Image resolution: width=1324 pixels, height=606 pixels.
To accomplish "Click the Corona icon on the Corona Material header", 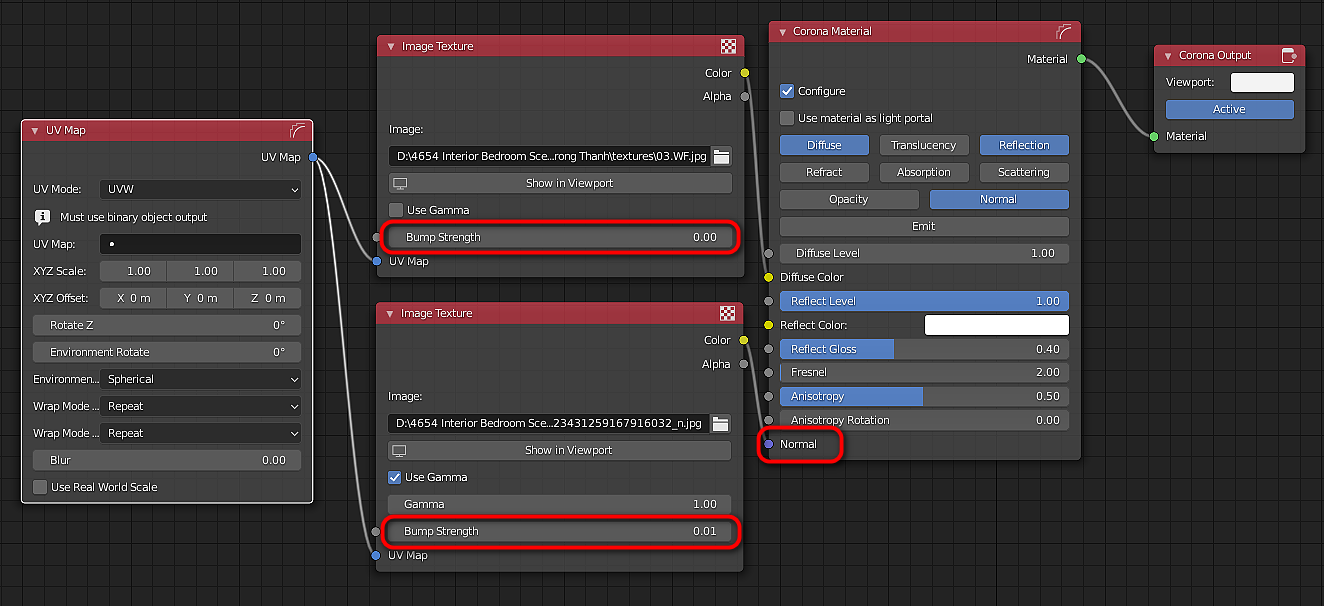I will 1064,31.
